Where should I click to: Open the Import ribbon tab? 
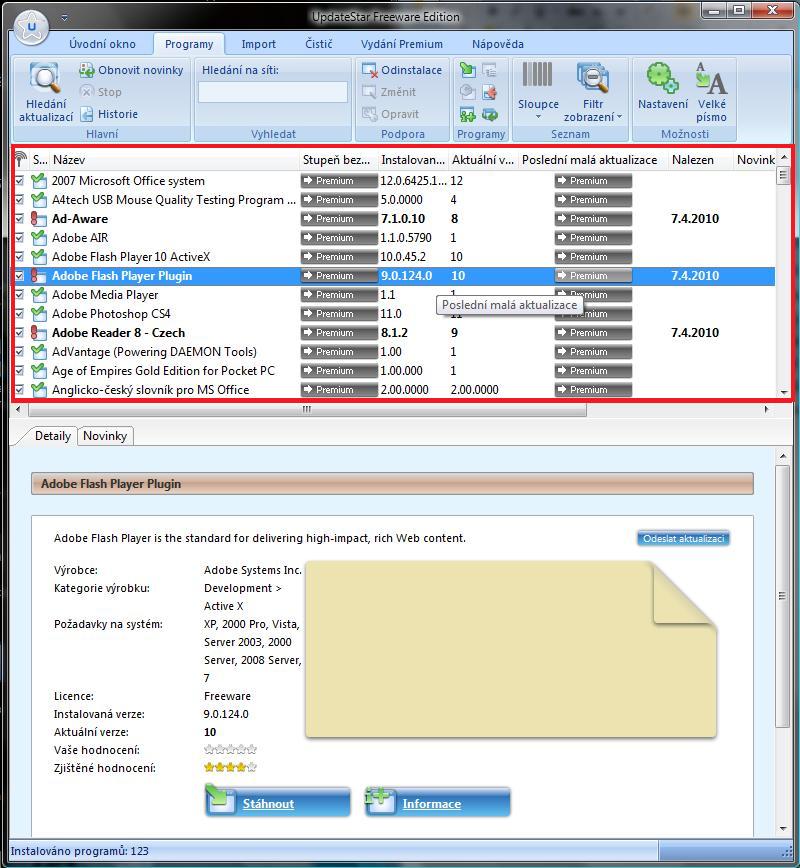click(258, 44)
